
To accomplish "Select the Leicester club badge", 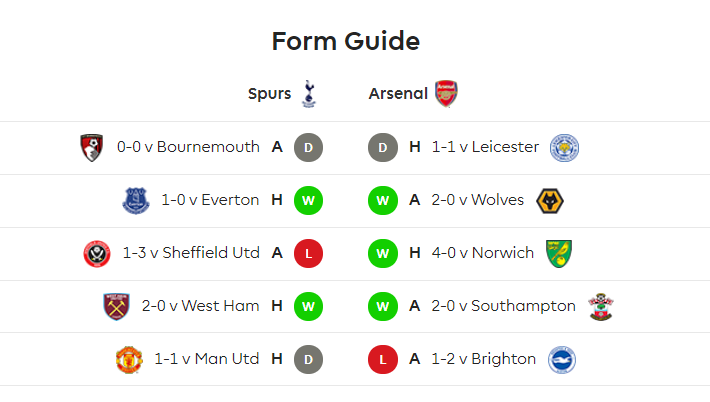I will click(564, 148).
